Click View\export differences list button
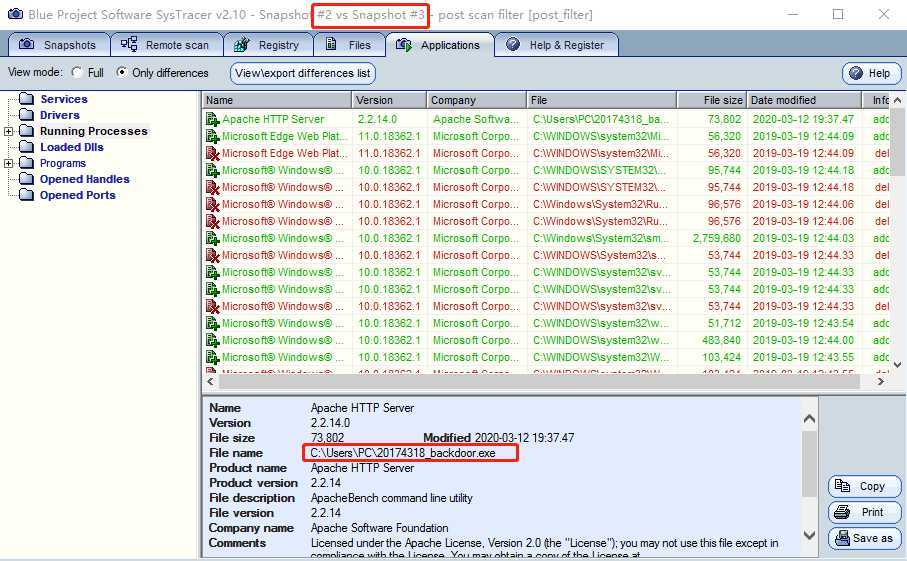Screen dimensions: 907x561 click(303, 73)
